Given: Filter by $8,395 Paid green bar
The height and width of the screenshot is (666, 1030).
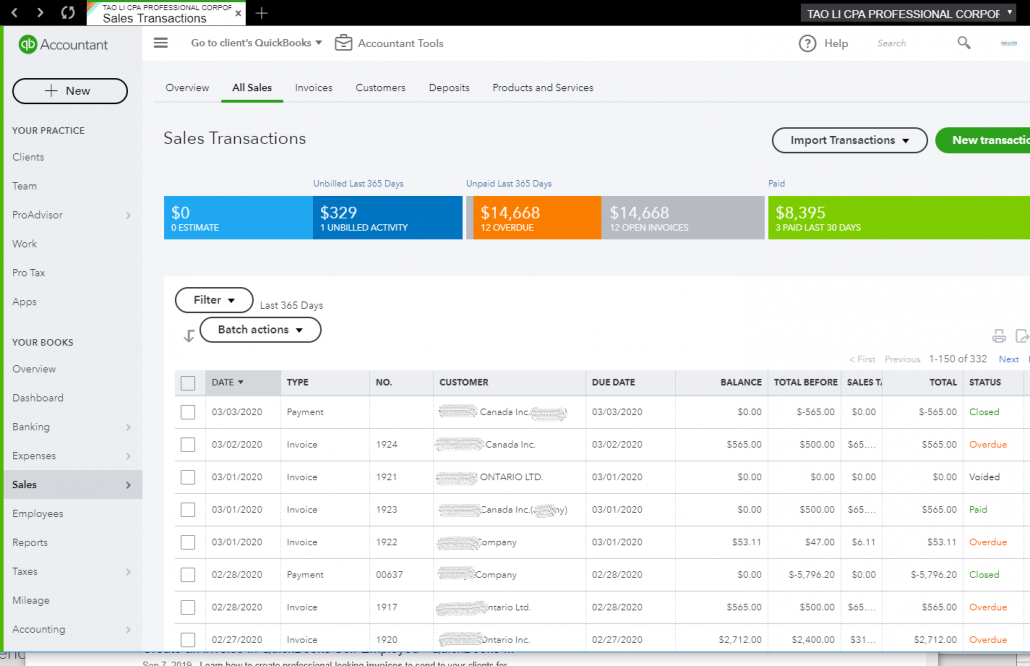Looking at the screenshot, I should [x=899, y=217].
